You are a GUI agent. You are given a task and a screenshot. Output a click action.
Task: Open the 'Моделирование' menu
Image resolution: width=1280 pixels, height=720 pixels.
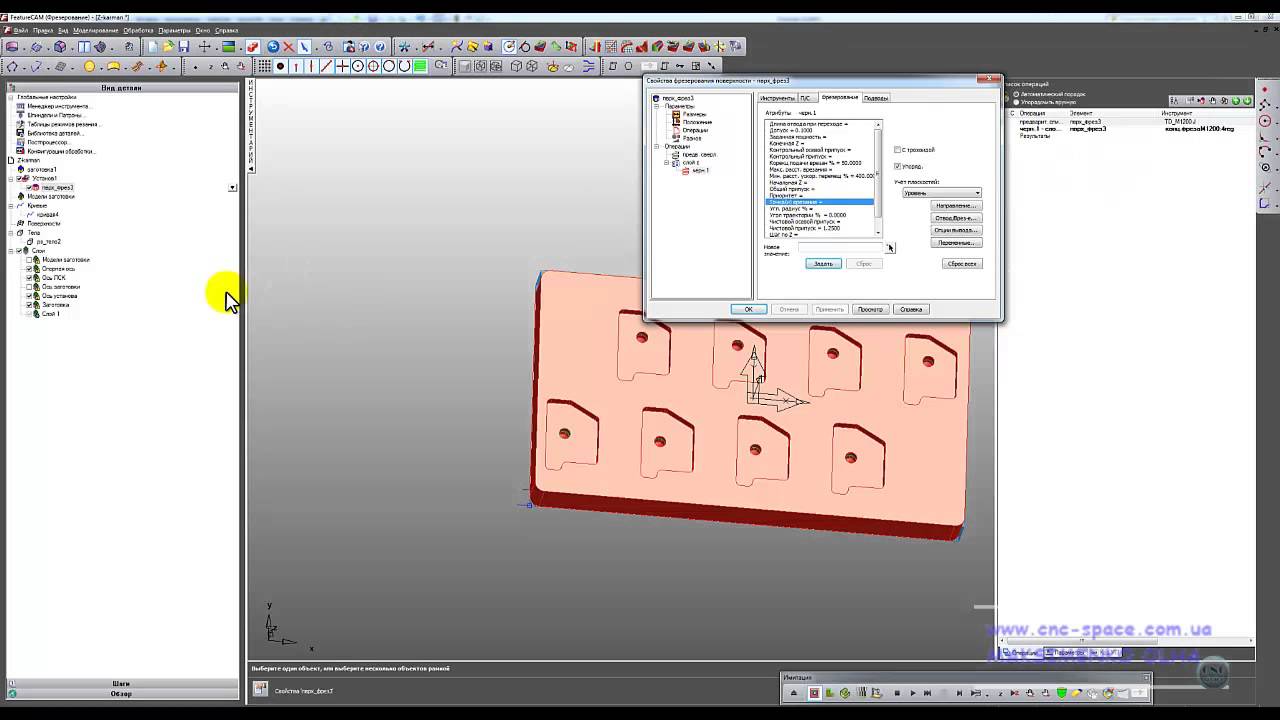point(95,30)
